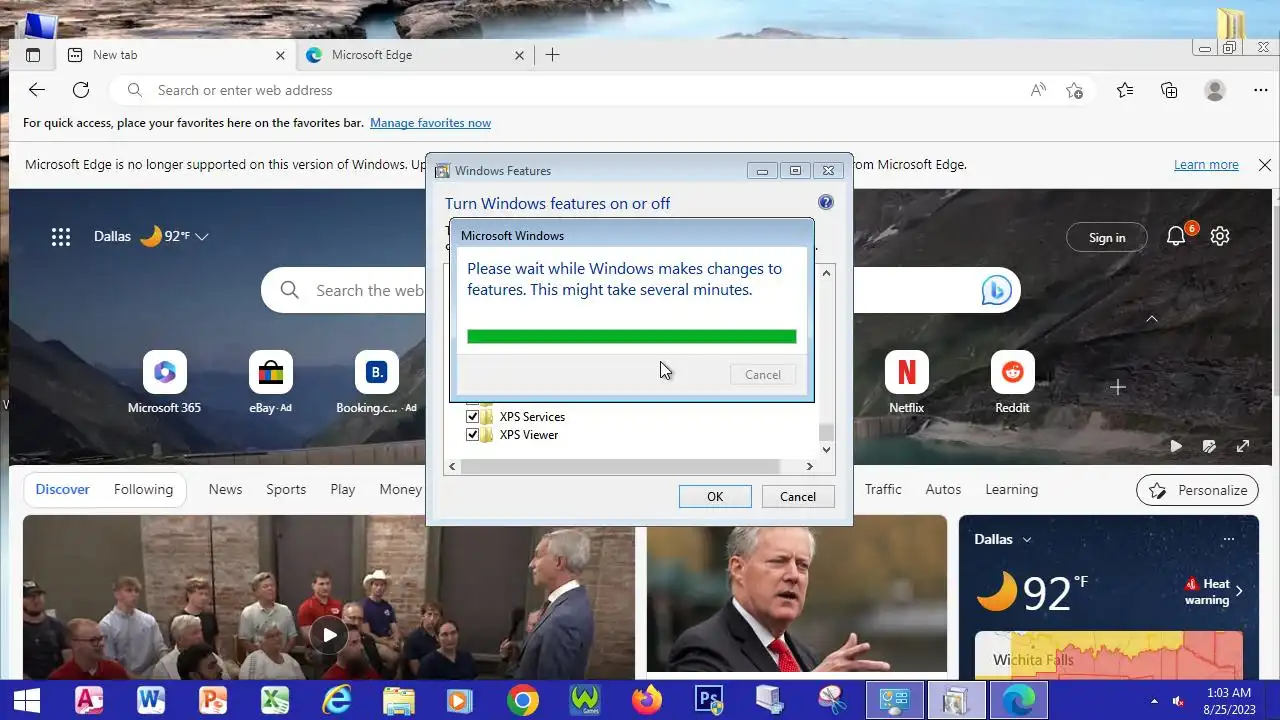Toggle XPS Viewer checkbox
1280x720 pixels.
click(473, 435)
